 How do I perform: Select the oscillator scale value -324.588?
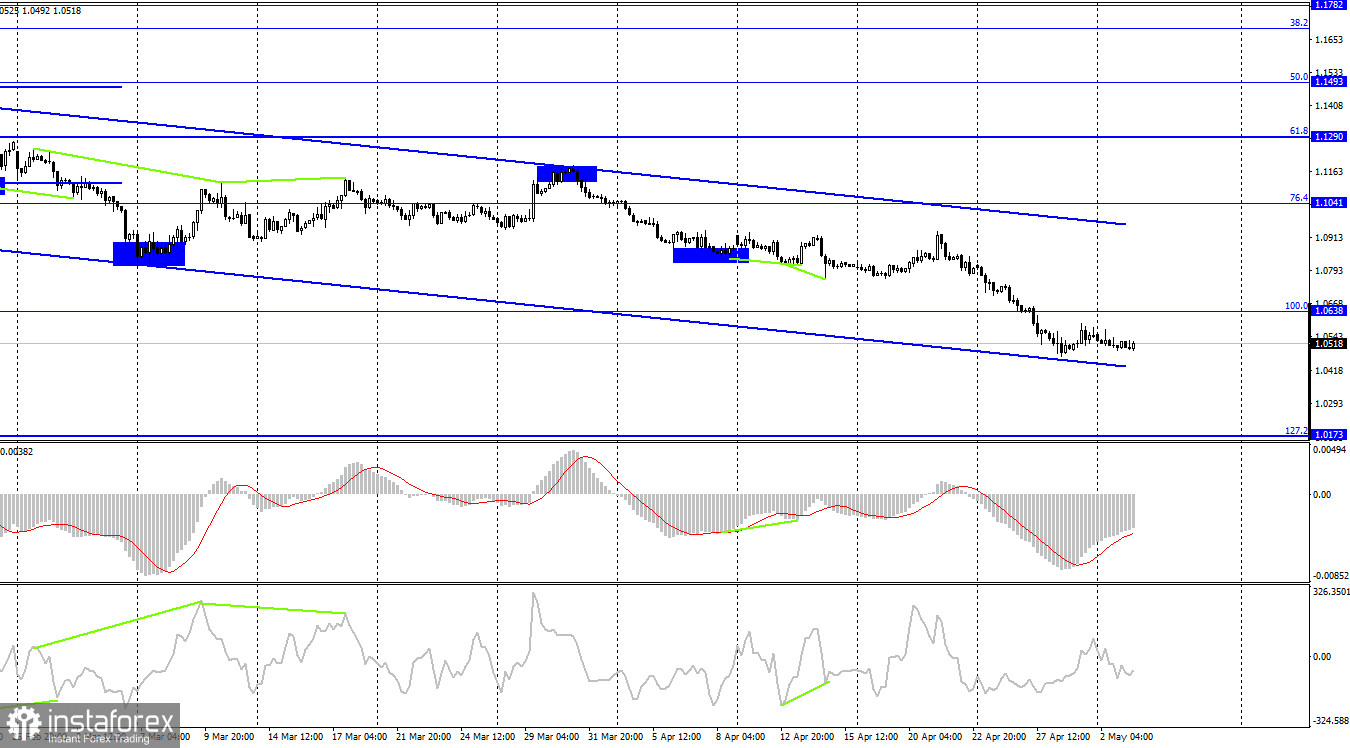tap(1329, 720)
